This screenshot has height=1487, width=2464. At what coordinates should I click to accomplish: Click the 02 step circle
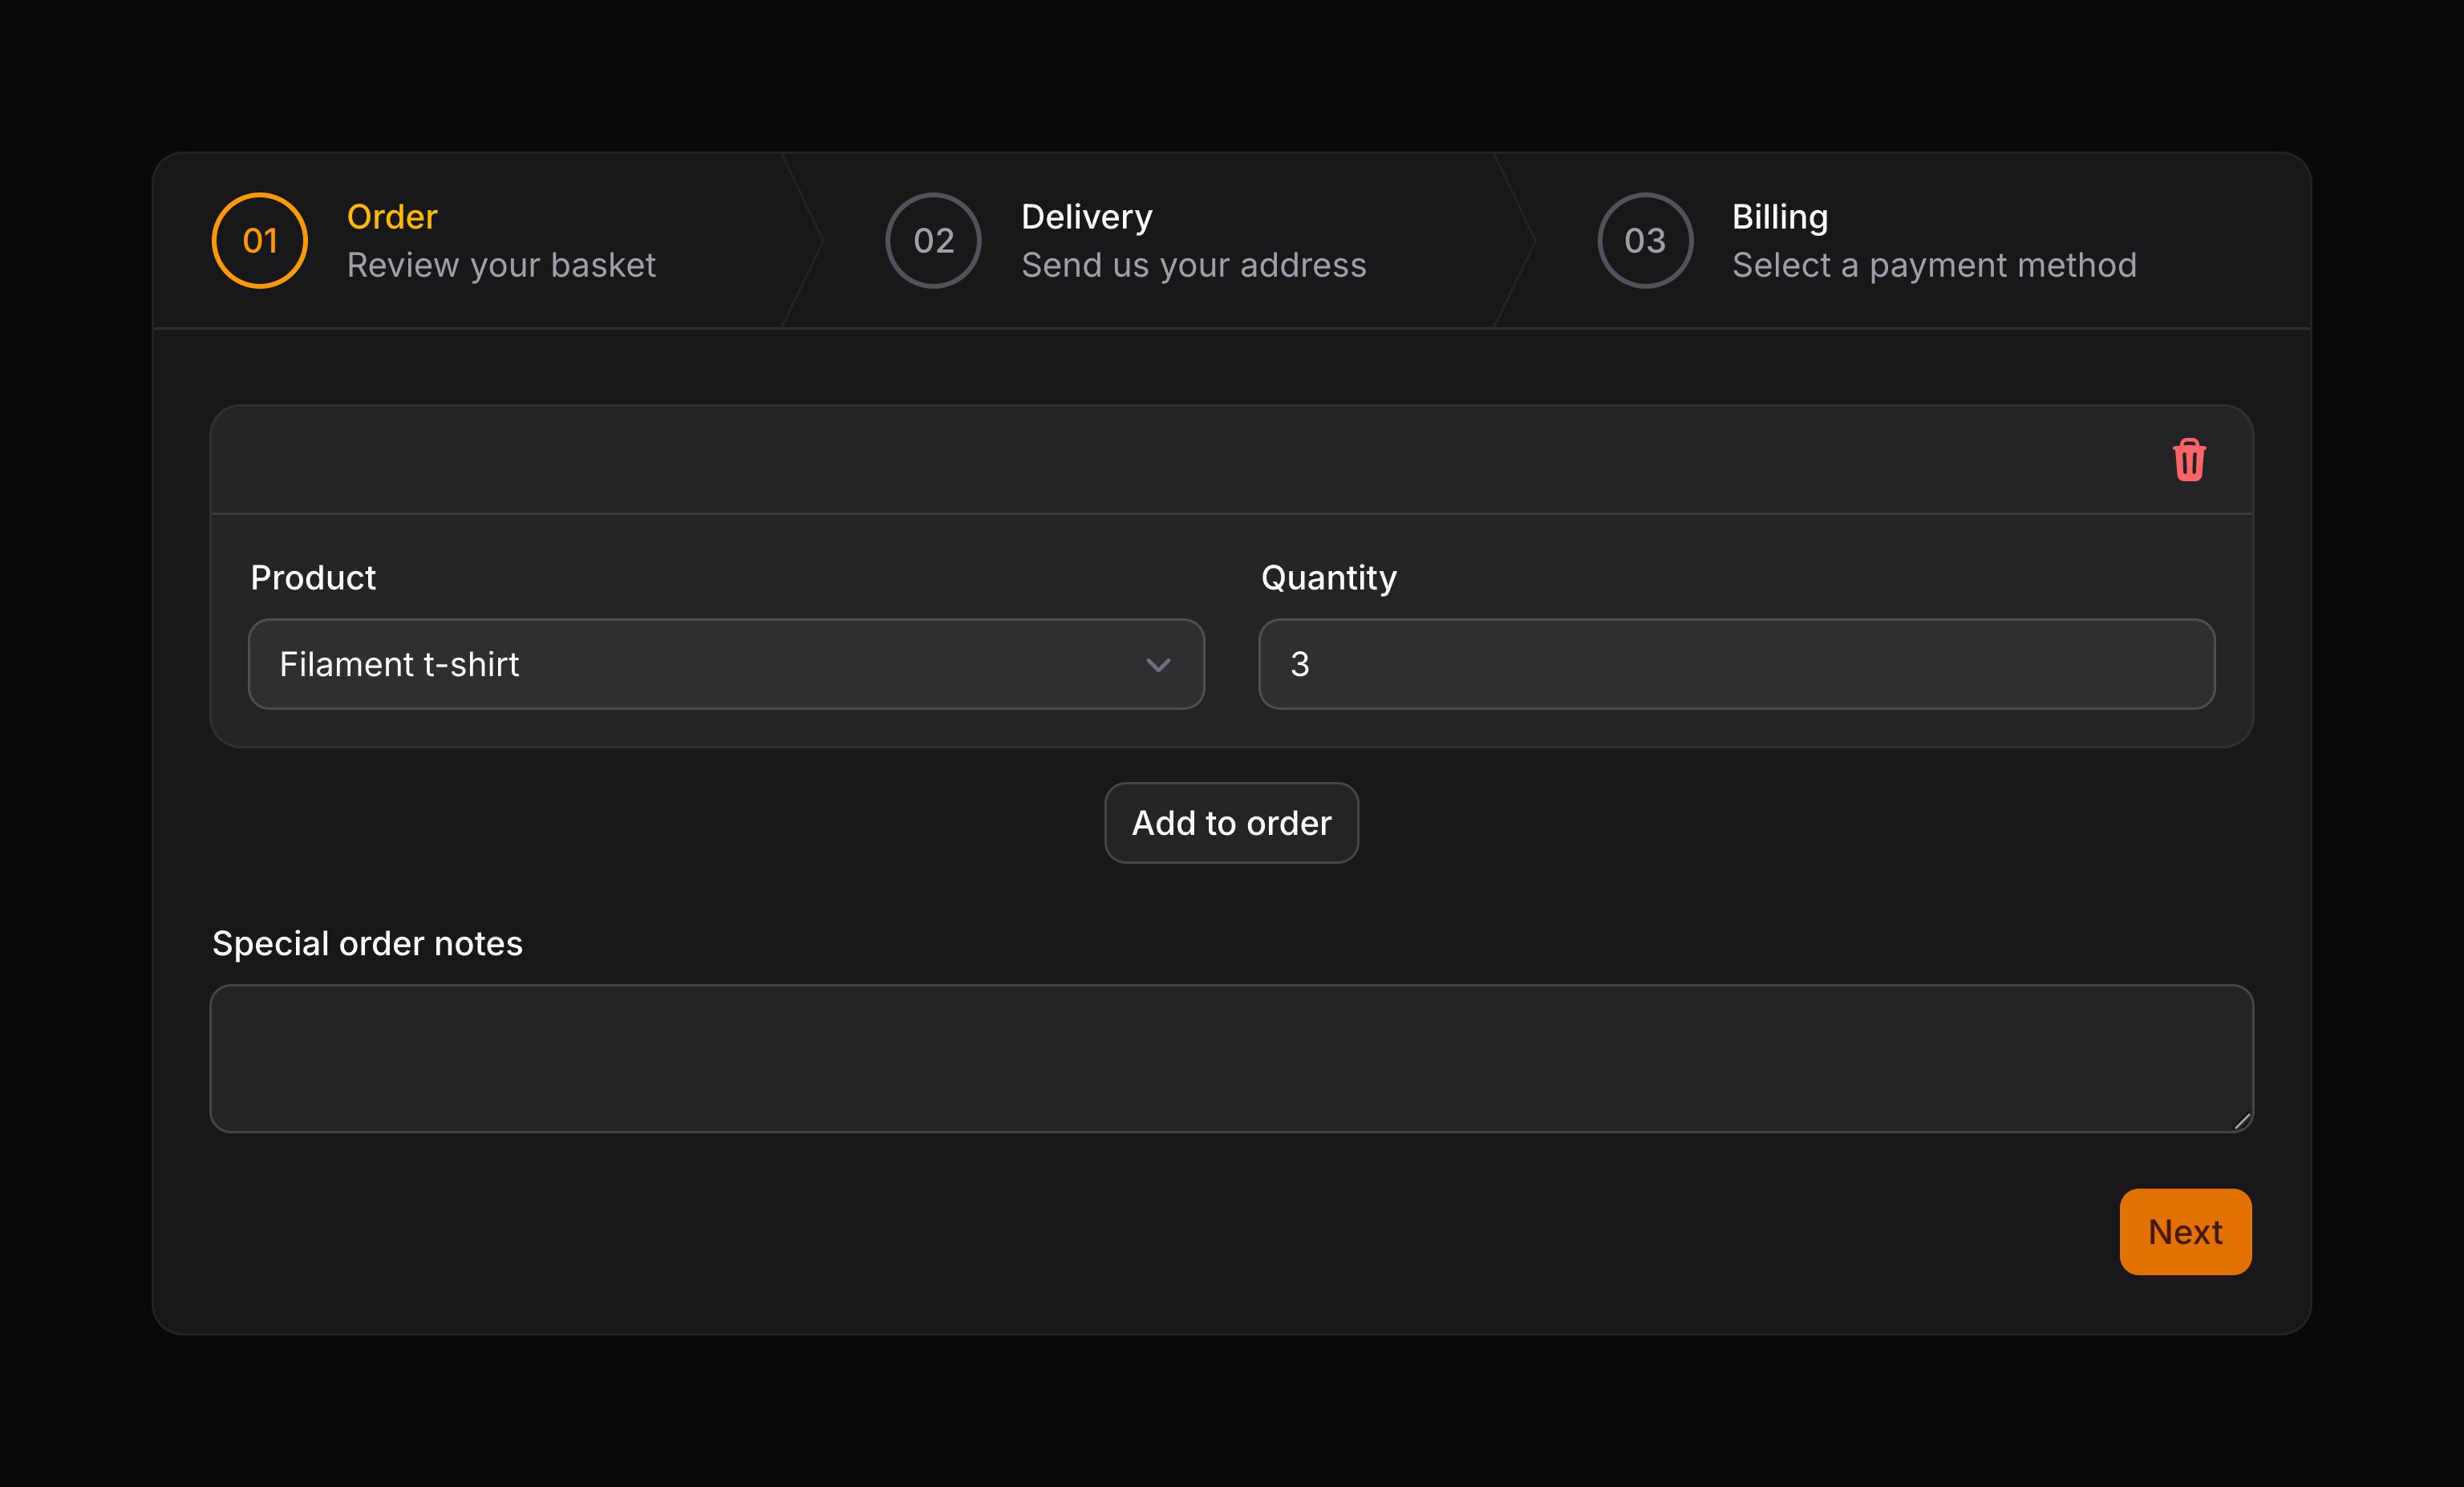(933, 241)
